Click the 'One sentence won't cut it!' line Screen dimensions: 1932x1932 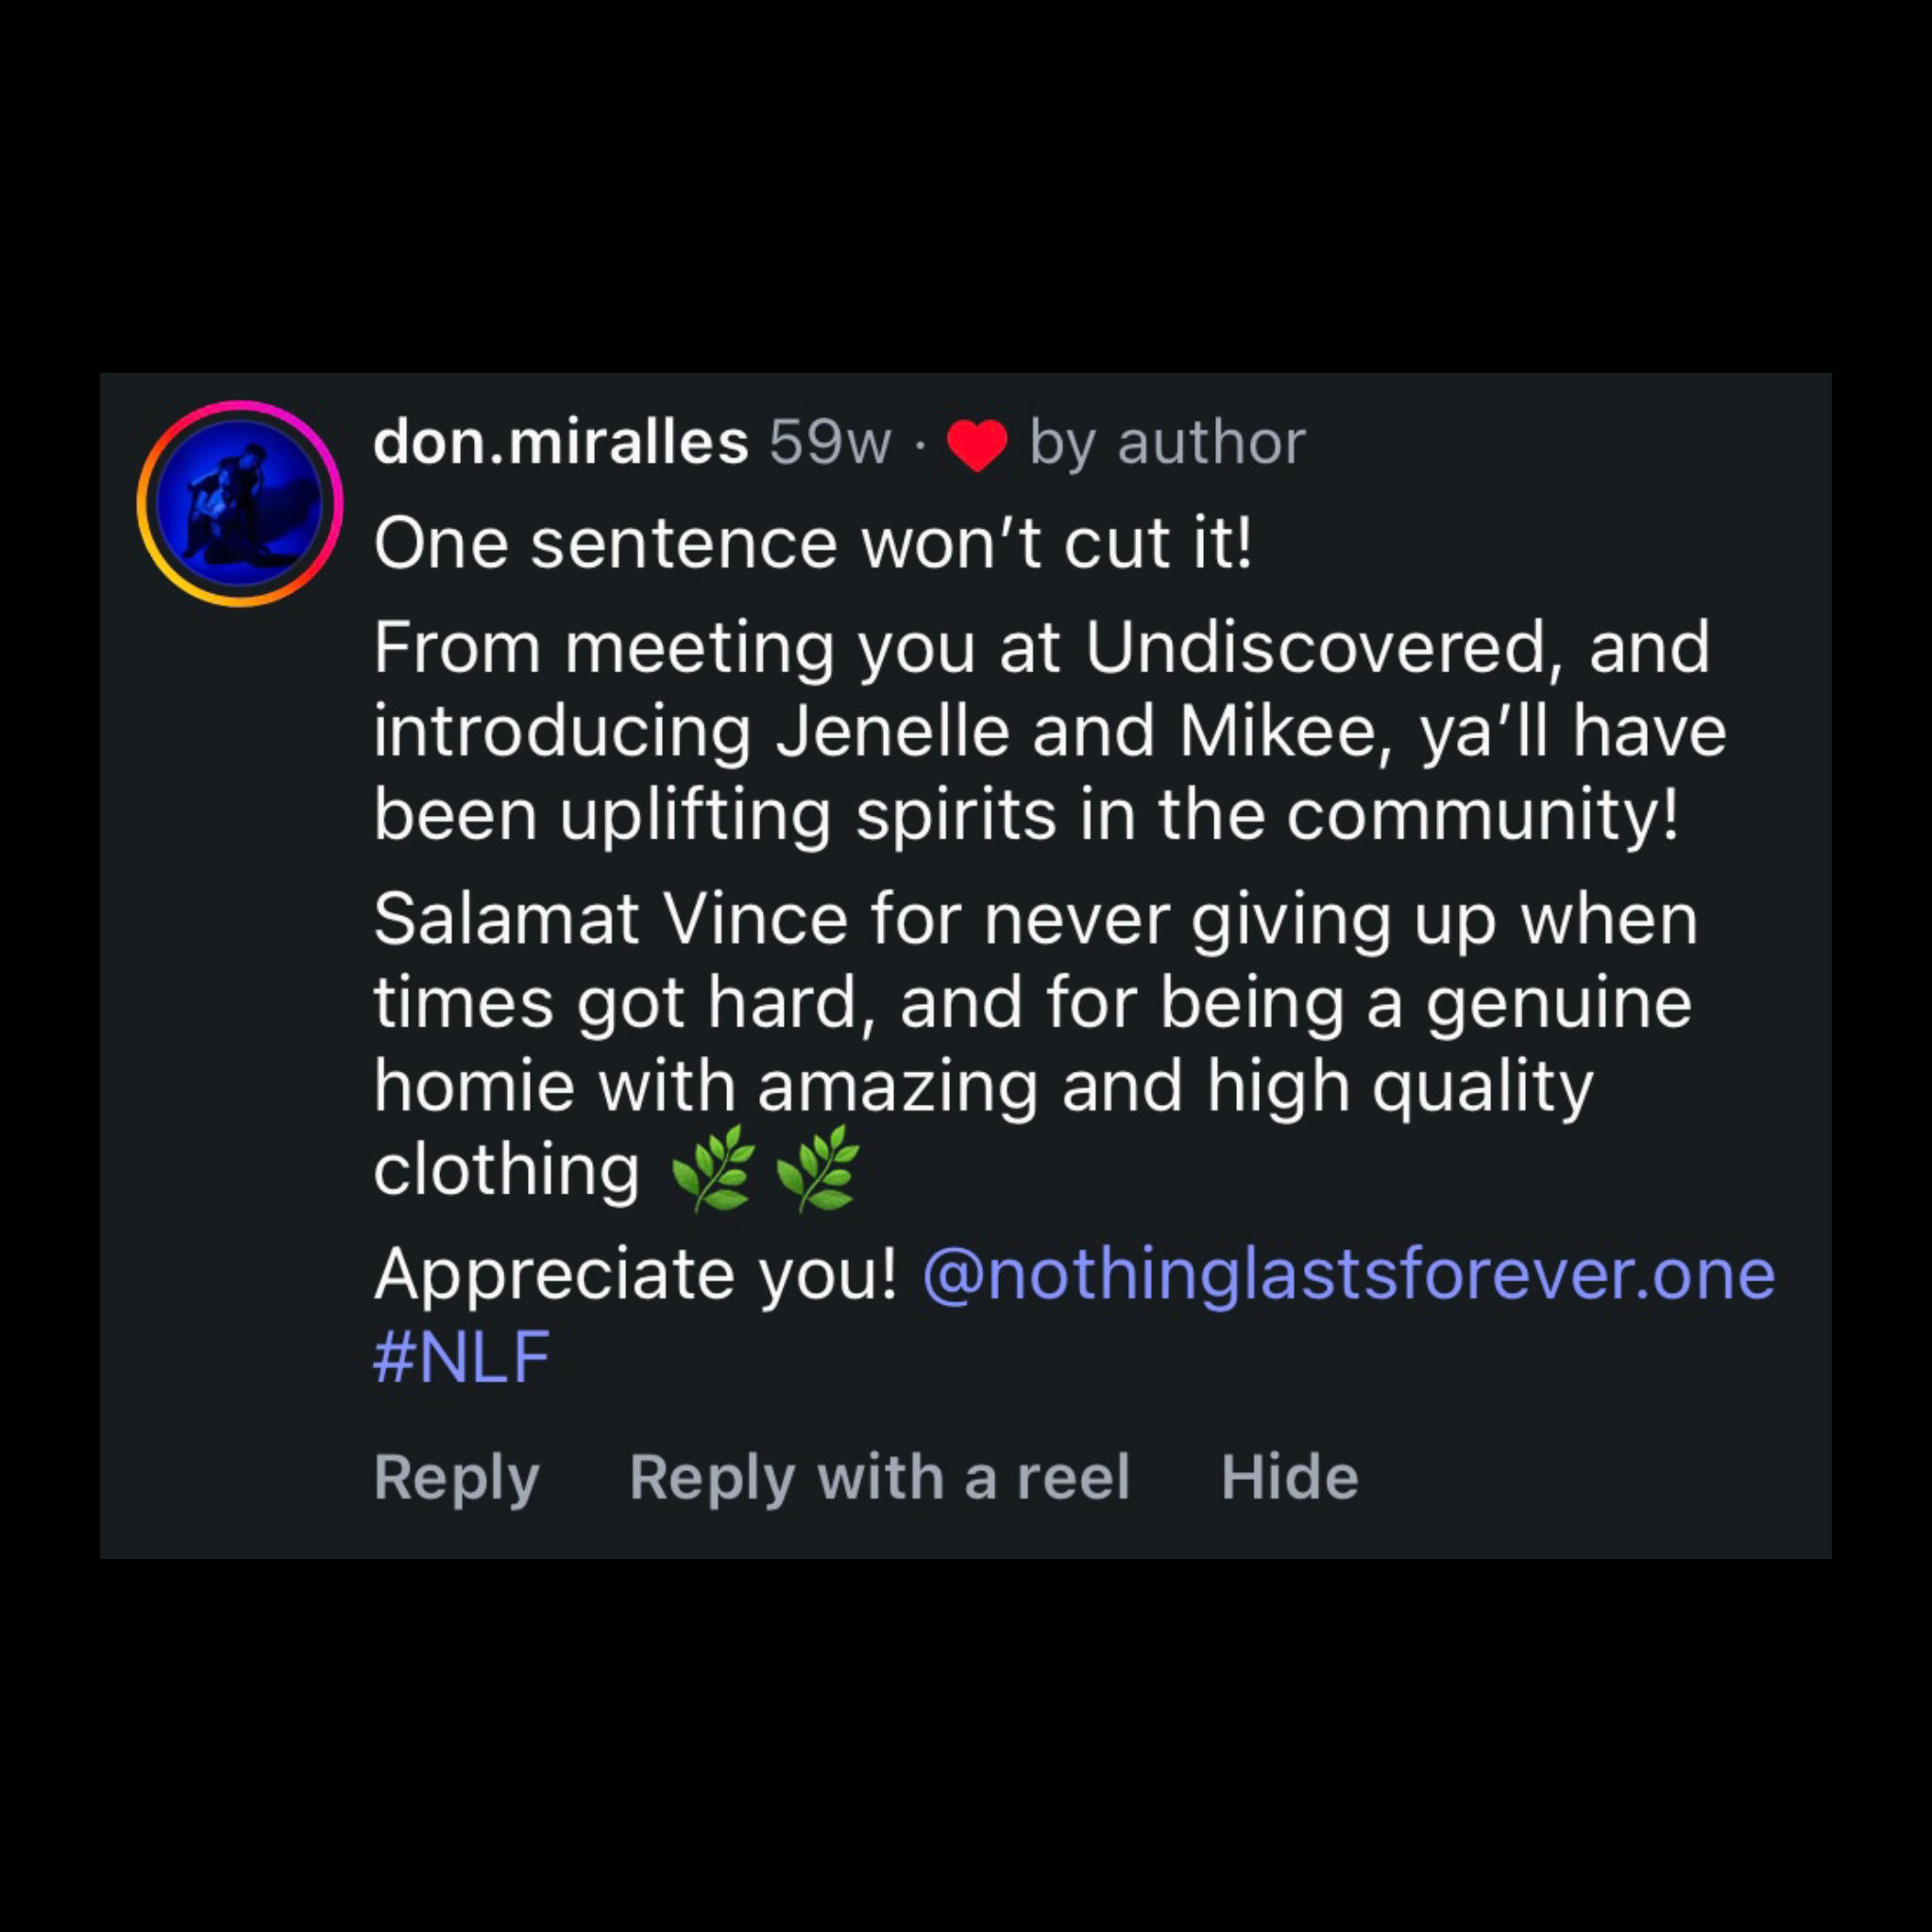813,544
